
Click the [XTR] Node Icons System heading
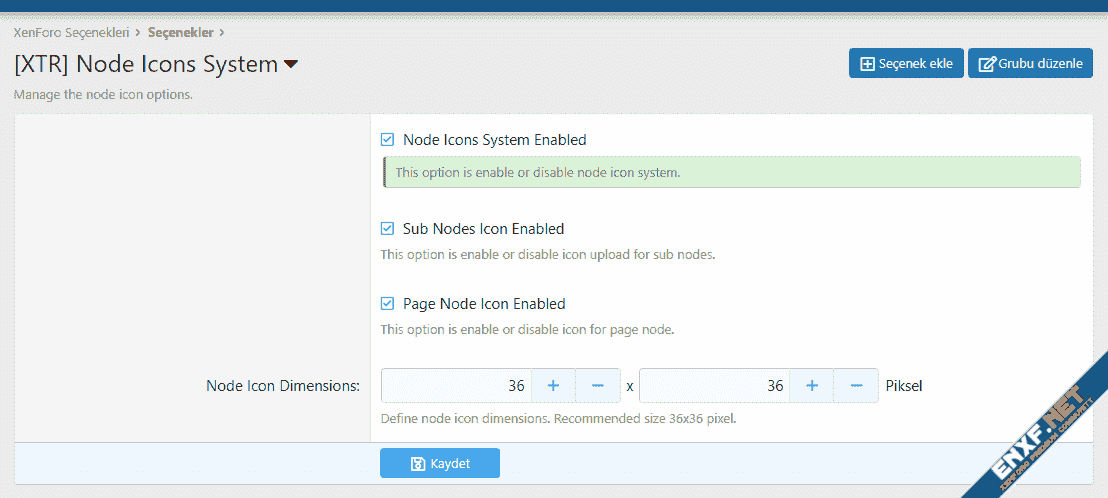coord(146,65)
